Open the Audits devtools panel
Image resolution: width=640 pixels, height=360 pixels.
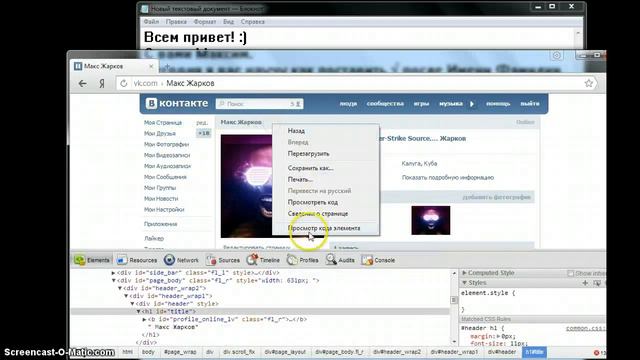click(340, 260)
